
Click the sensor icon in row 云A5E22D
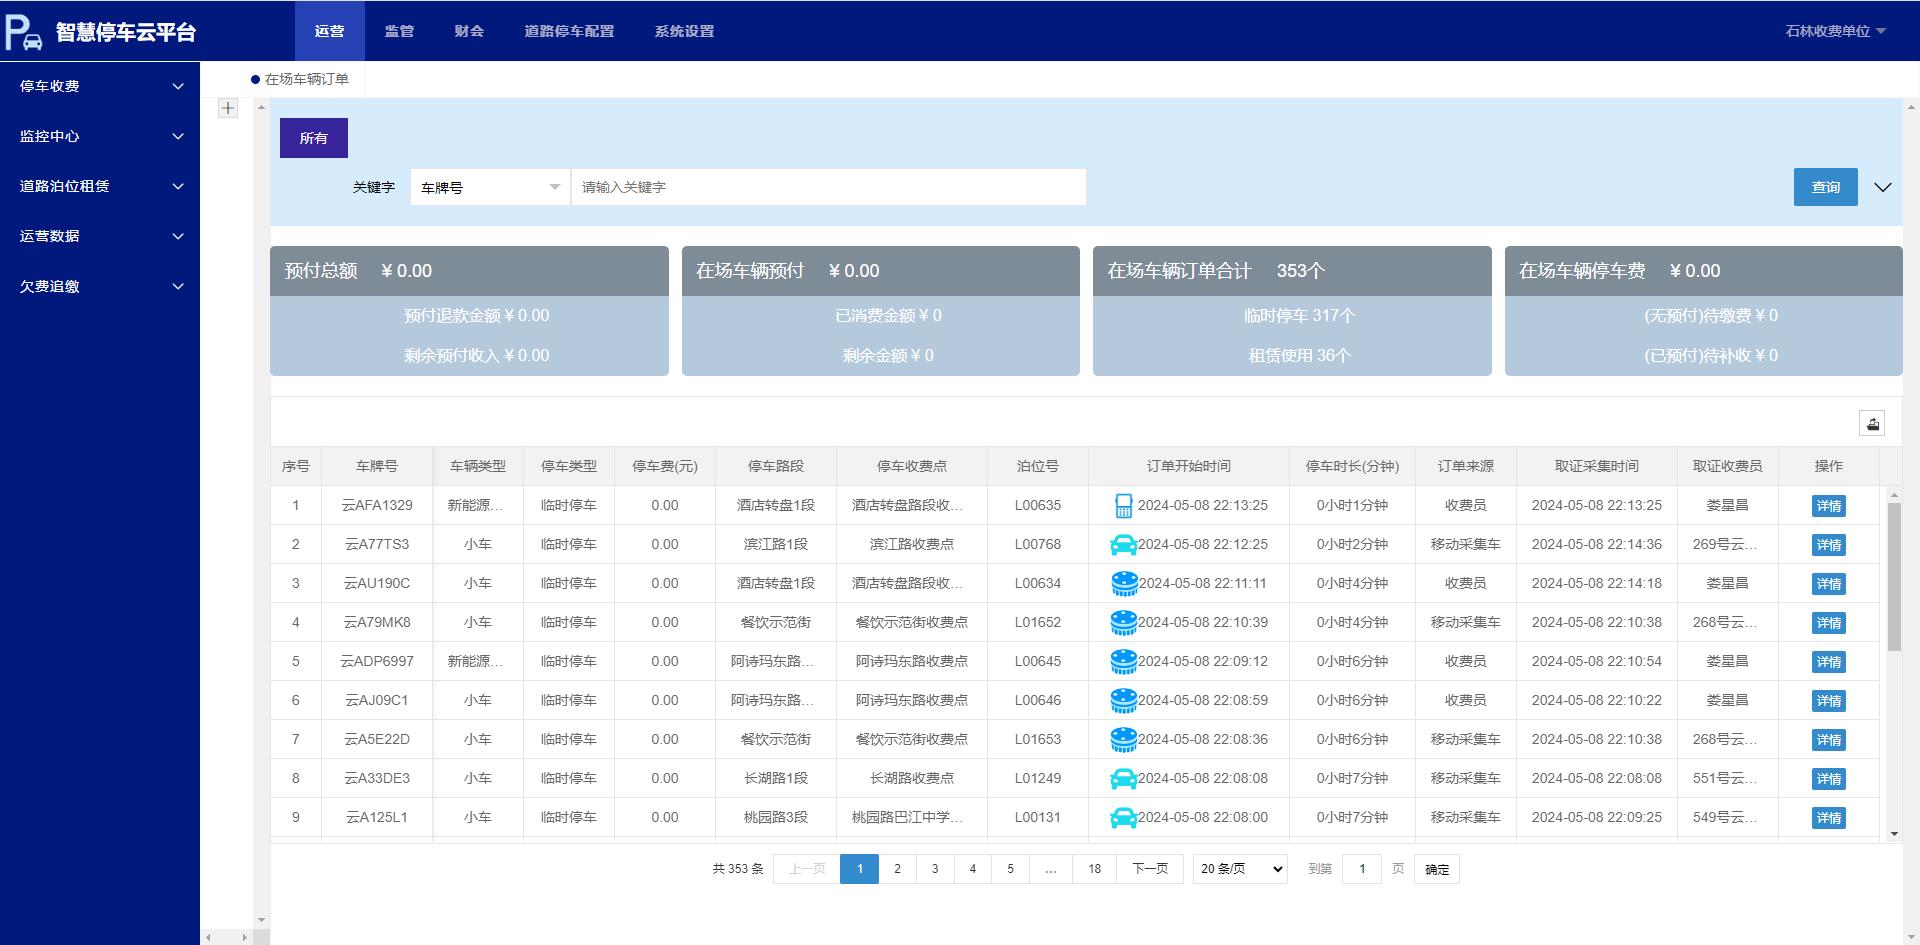1124,740
